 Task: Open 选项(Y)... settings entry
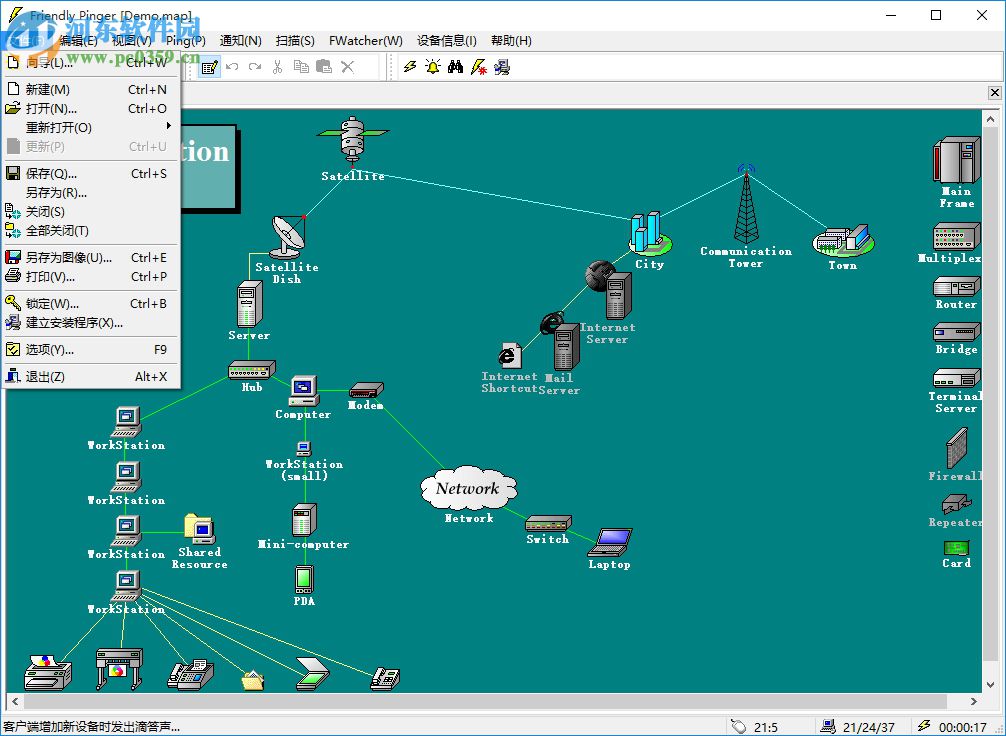coord(90,350)
